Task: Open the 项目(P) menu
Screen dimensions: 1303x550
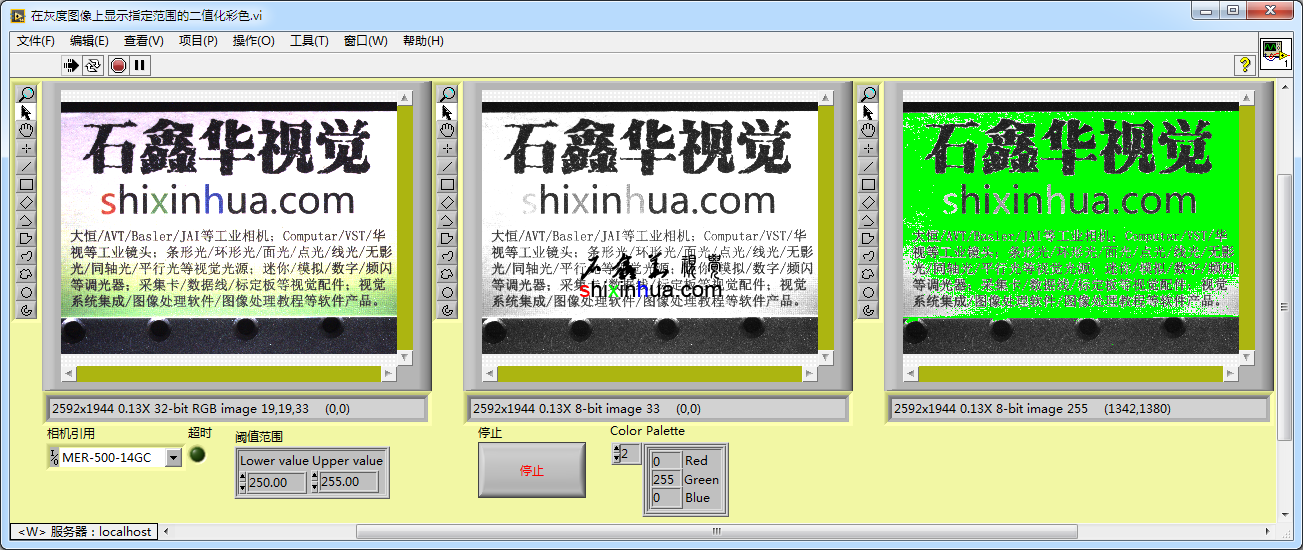Action: (x=198, y=41)
